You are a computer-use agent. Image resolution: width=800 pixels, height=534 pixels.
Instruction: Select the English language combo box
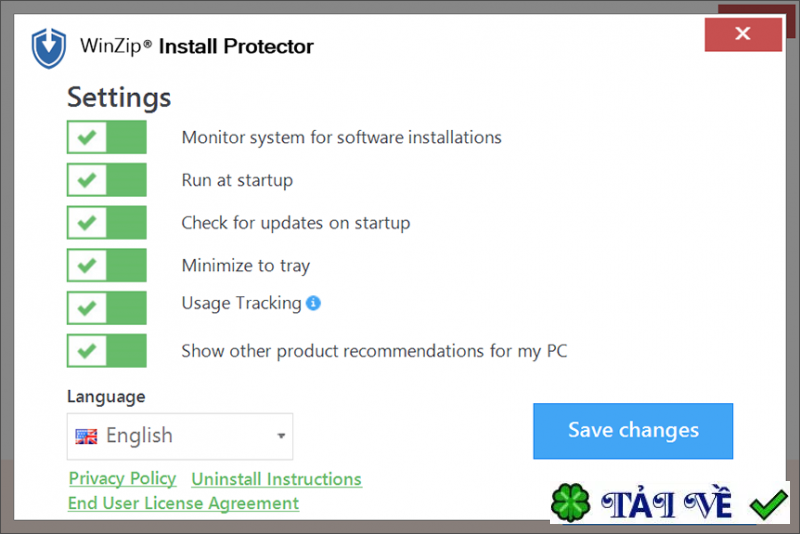pyautogui.click(x=180, y=436)
